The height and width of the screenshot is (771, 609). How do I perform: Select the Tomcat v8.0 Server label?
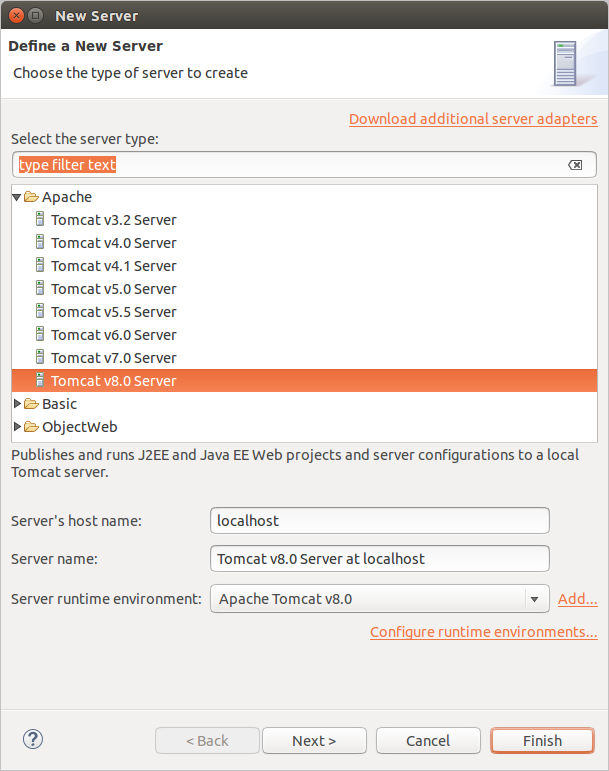coord(114,381)
